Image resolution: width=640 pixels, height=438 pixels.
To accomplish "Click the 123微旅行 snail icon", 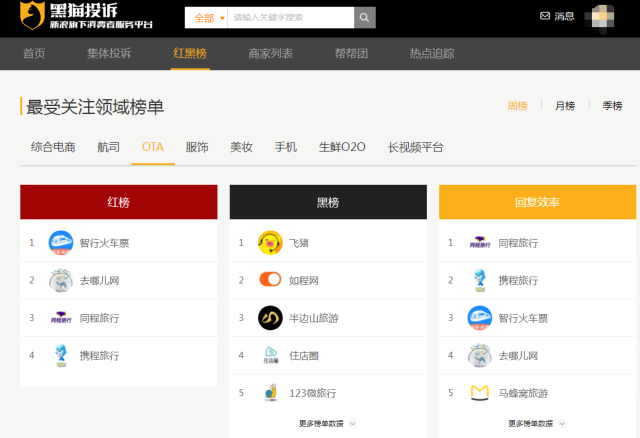I will tap(271, 393).
